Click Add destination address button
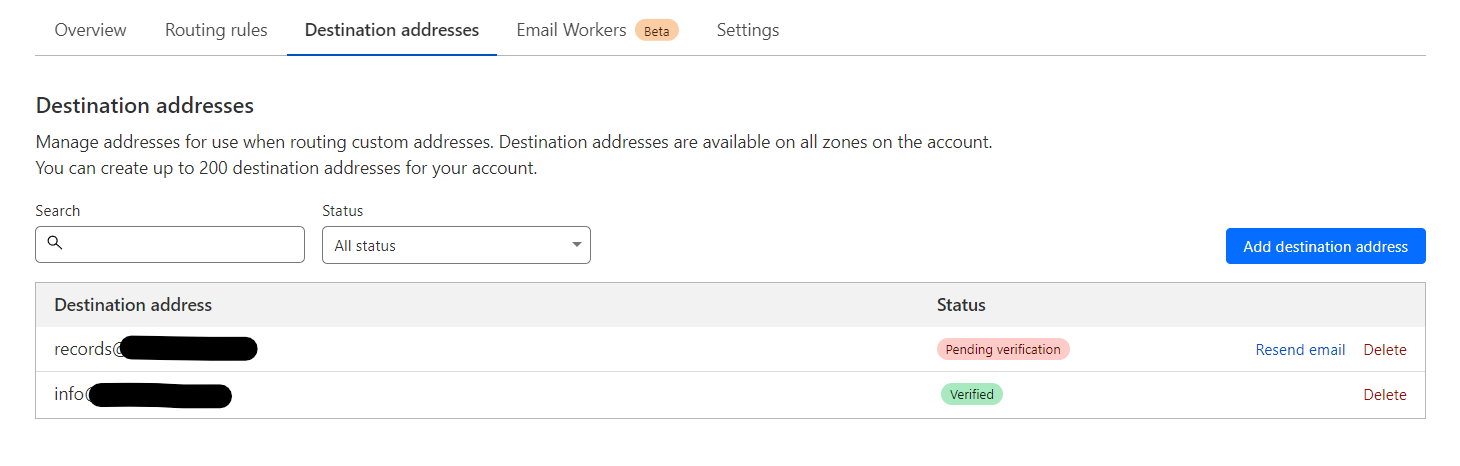 click(x=1325, y=246)
